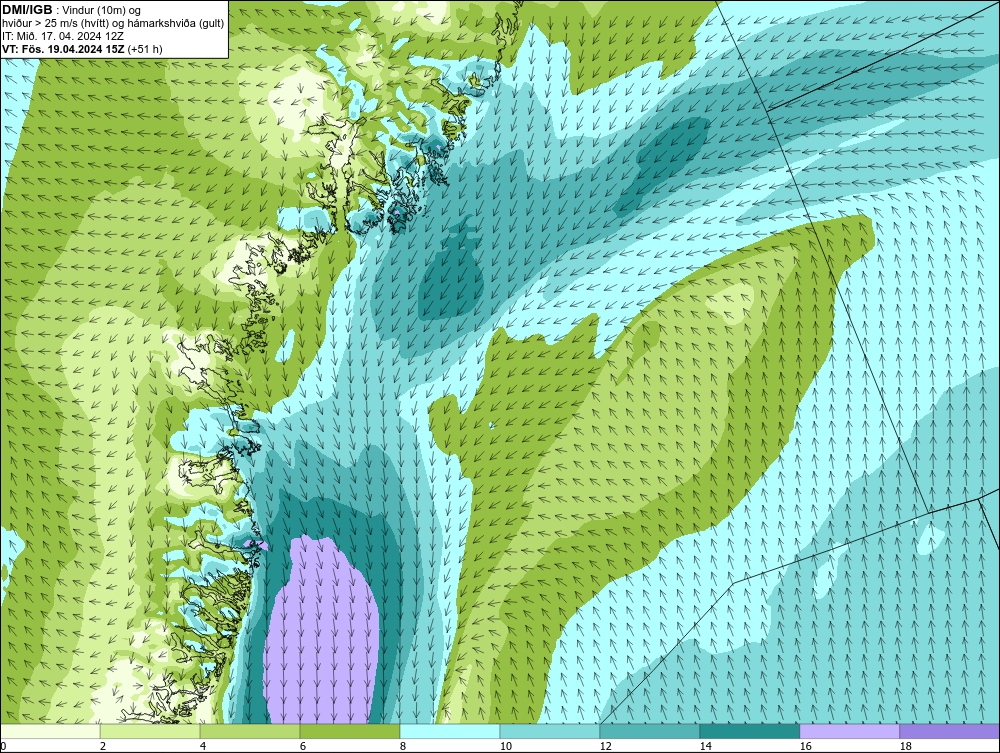Click the 16–18 m/s lavender legend swatch

pyautogui.click(x=849, y=731)
